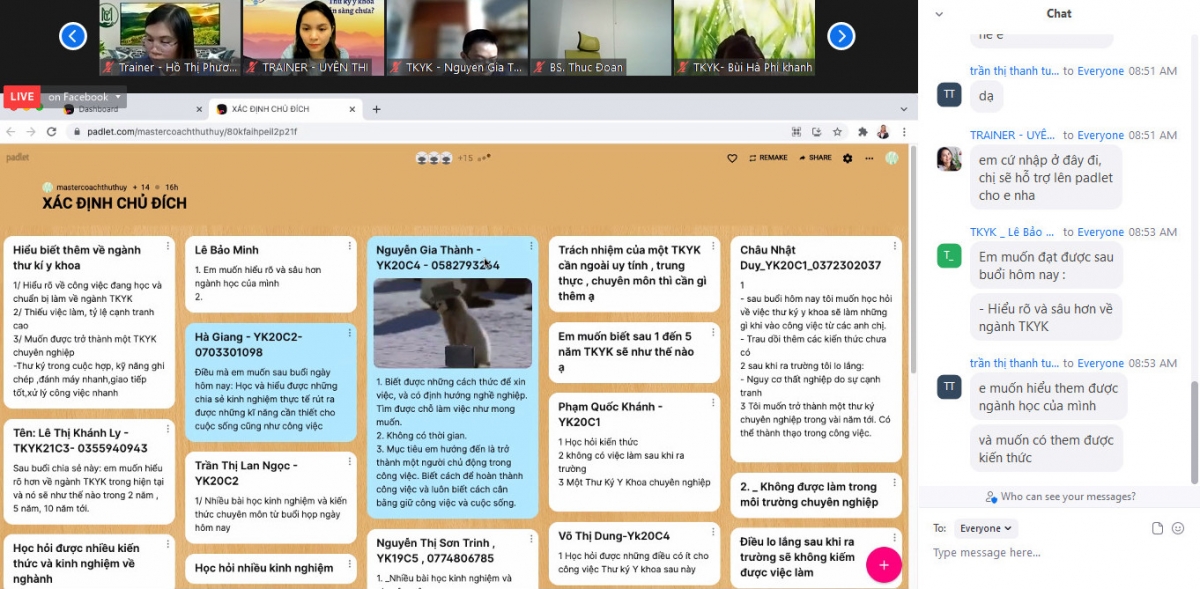Click the pink add post plus button
This screenshot has height=589, width=1200.
click(x=883, y=565)
